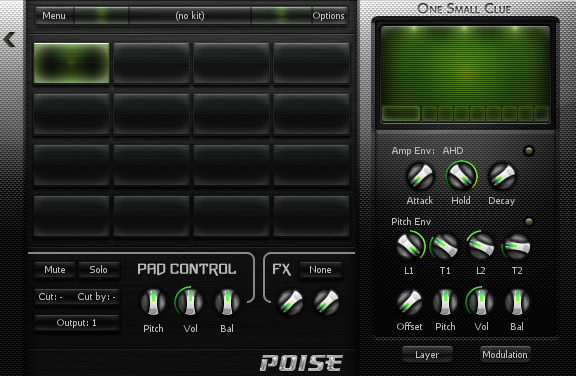Click the left arrow collapse icon
The image size is (576, 376).
point(9,39)
